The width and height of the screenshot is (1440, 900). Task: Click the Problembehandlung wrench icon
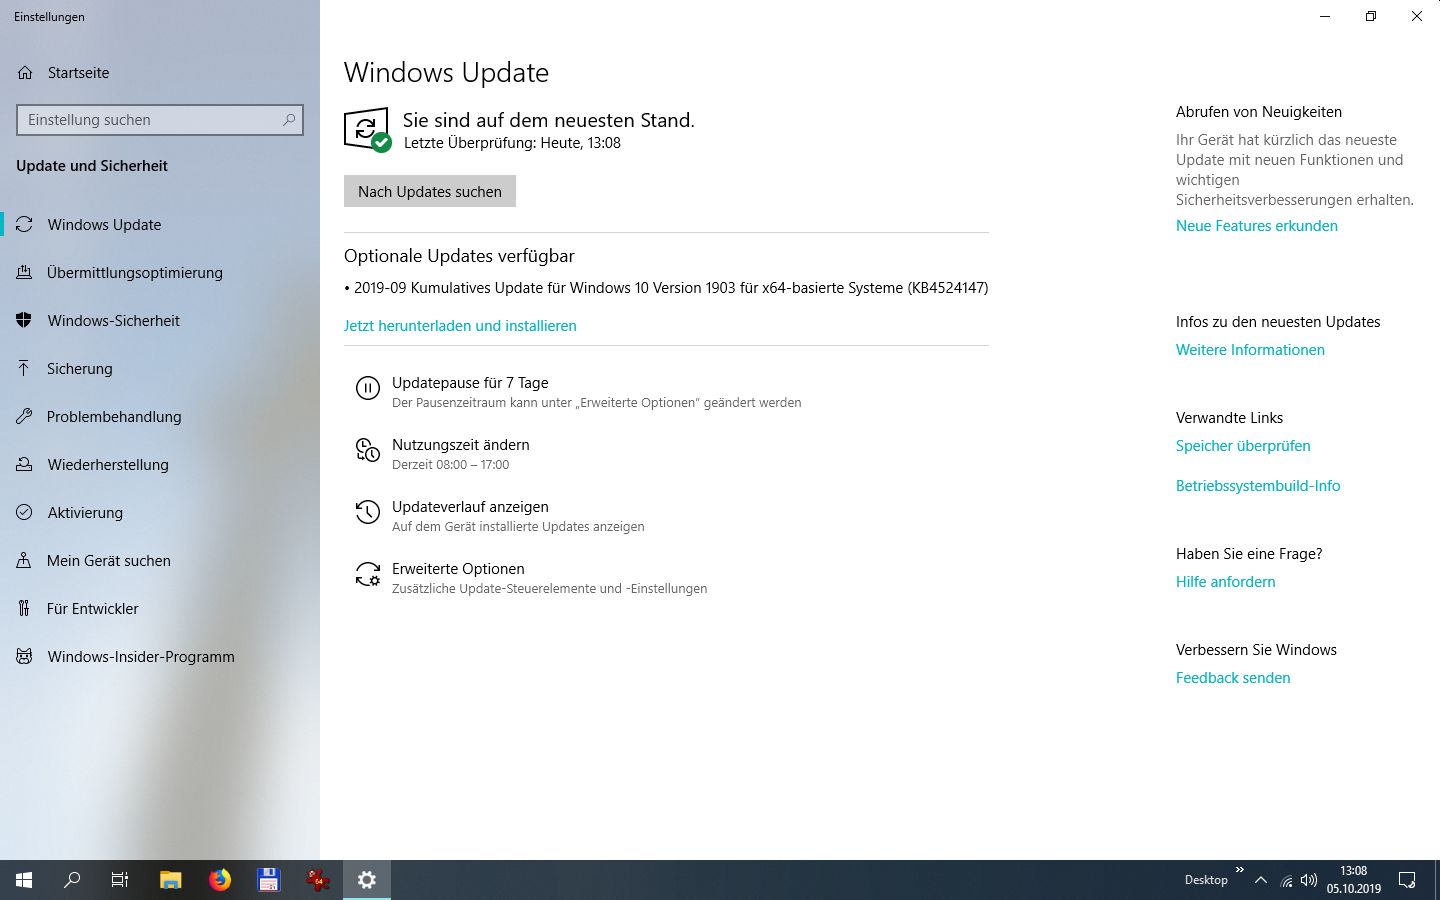pos(25,417)
